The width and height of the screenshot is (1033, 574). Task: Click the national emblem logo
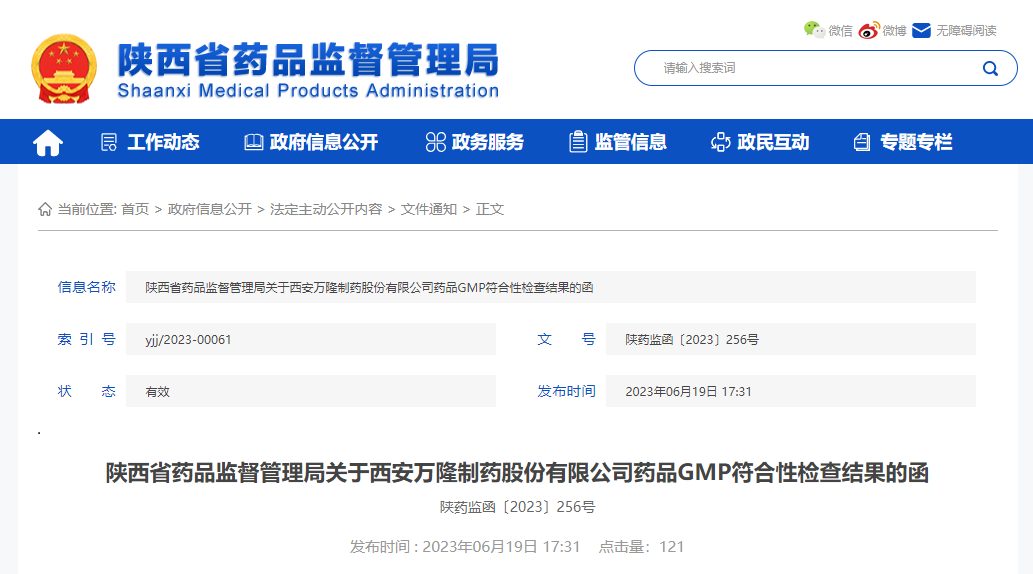tap(64, 69)
